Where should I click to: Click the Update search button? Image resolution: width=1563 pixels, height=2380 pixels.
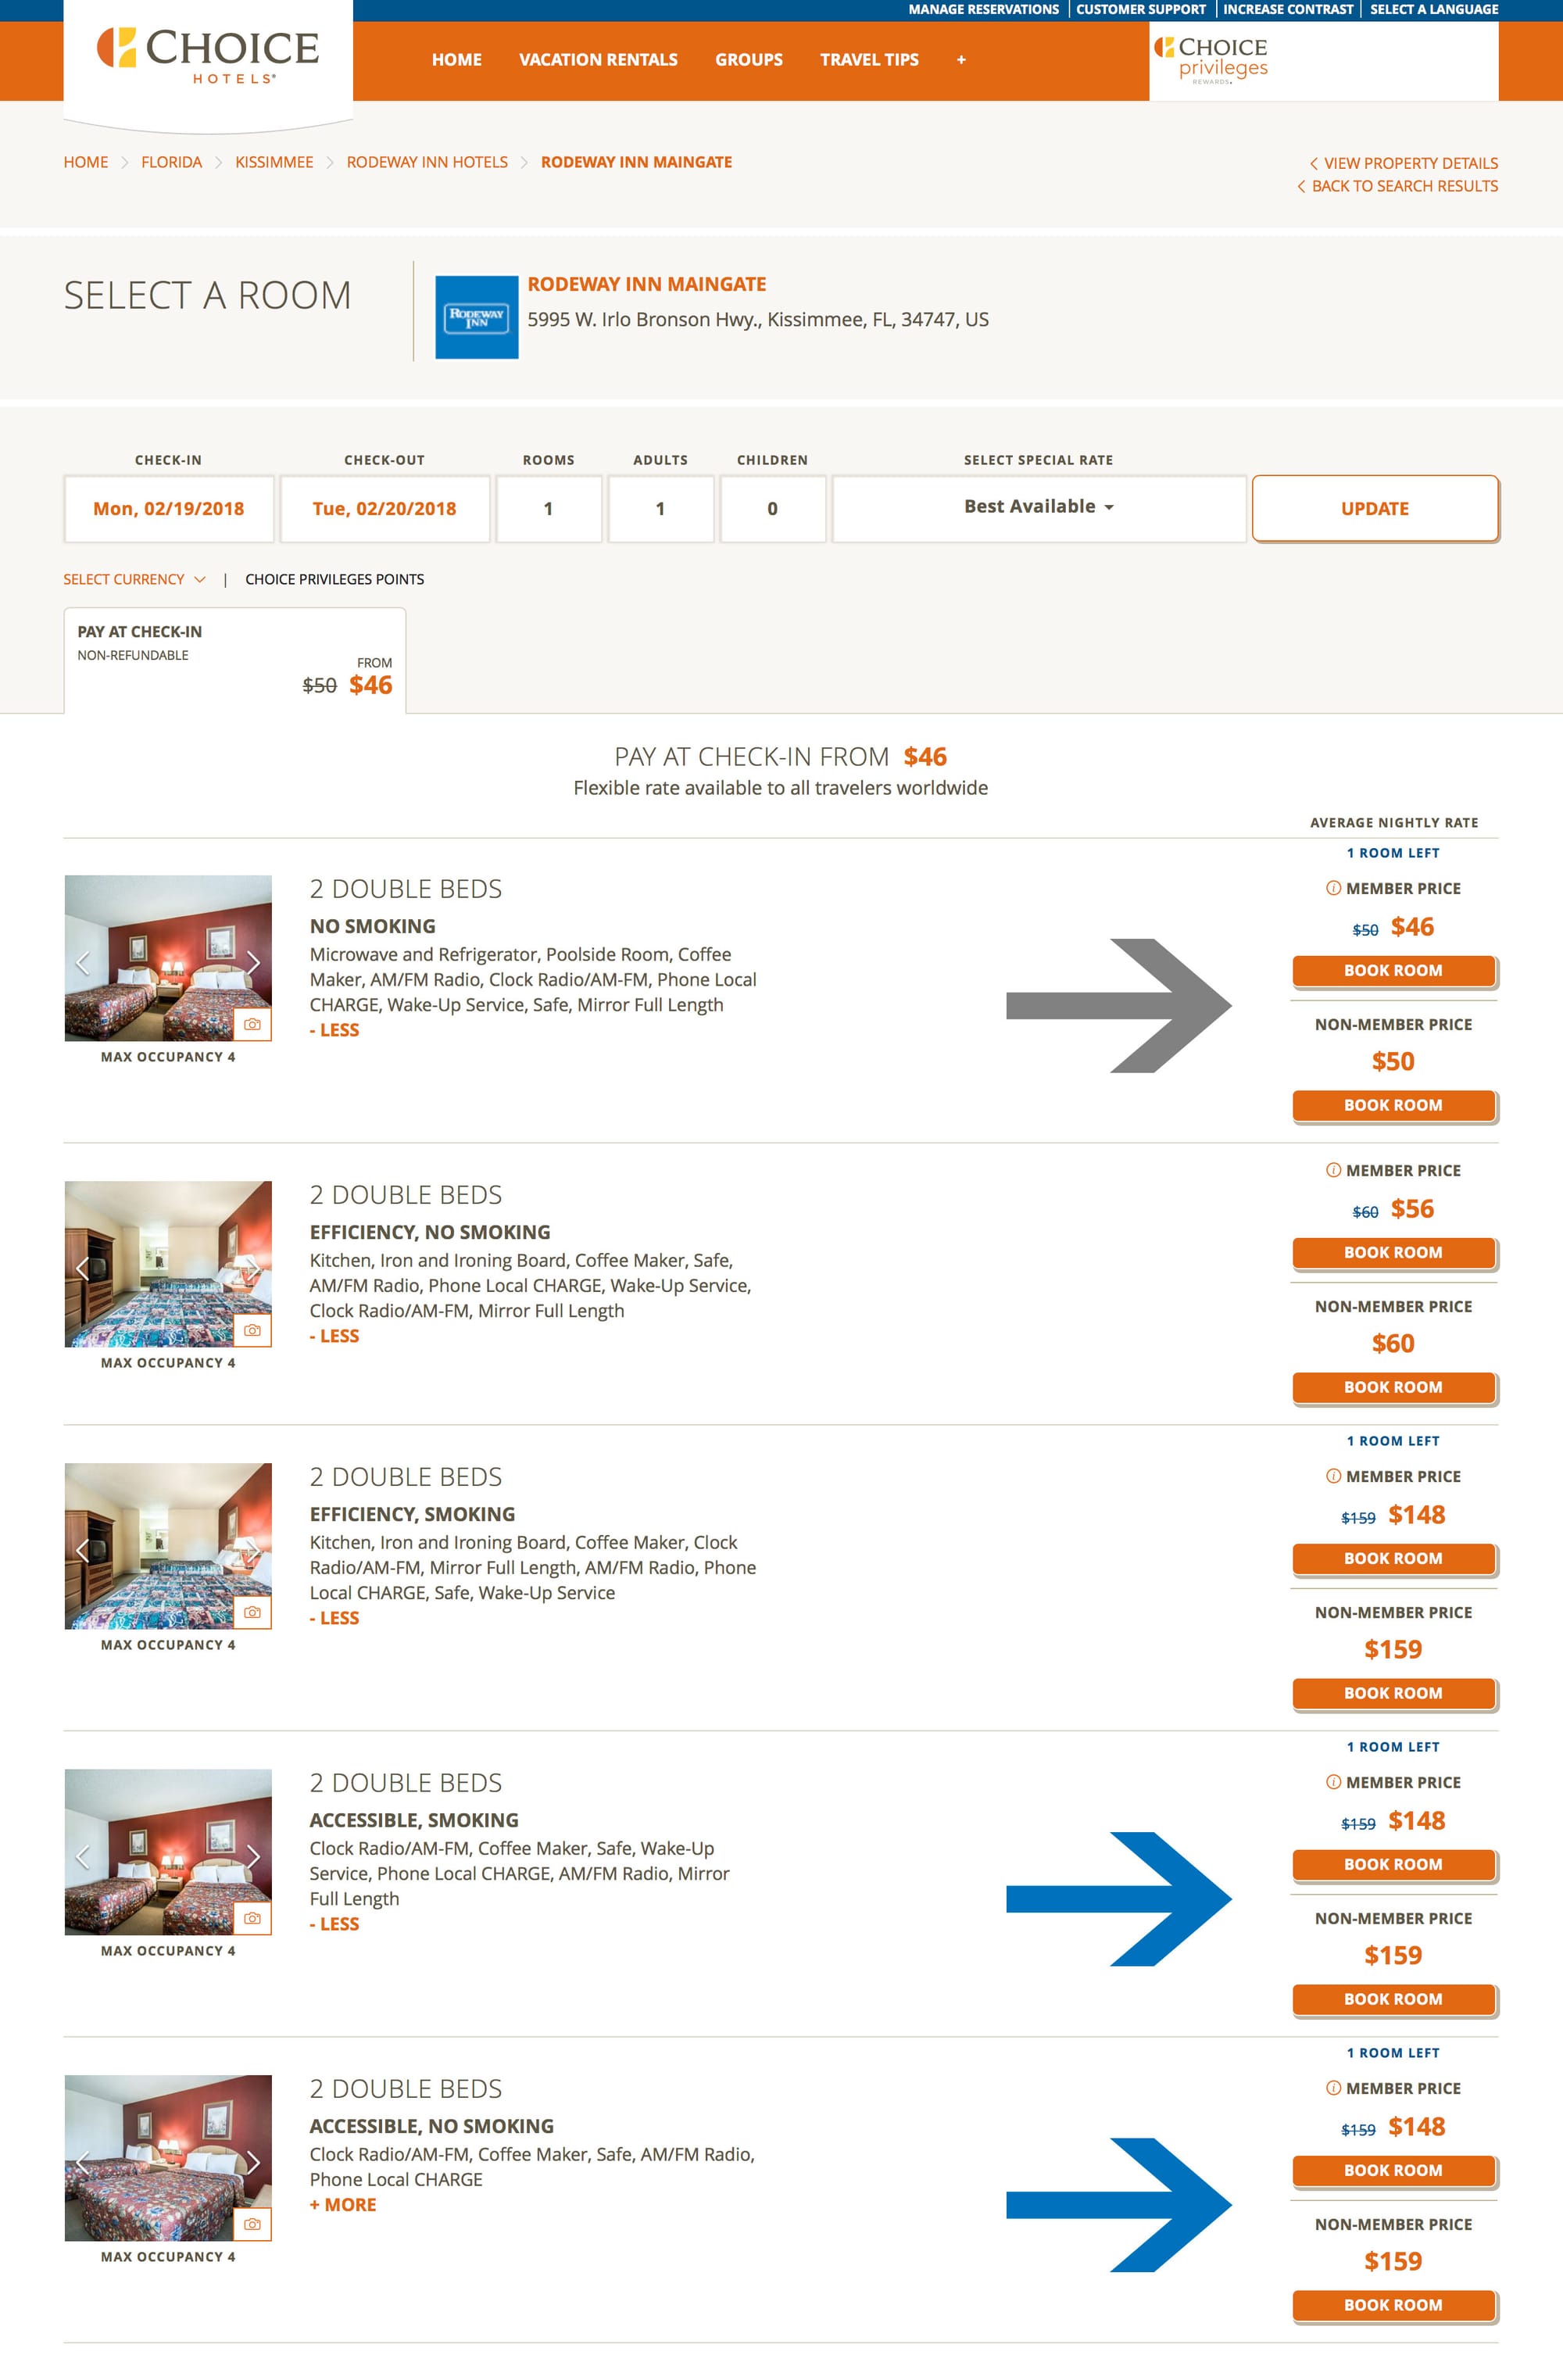[1375, 508]
